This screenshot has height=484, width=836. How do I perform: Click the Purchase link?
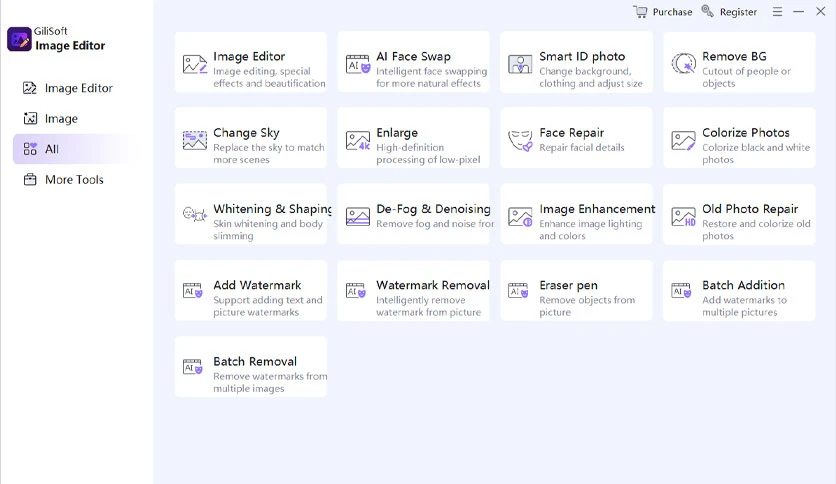672,12
